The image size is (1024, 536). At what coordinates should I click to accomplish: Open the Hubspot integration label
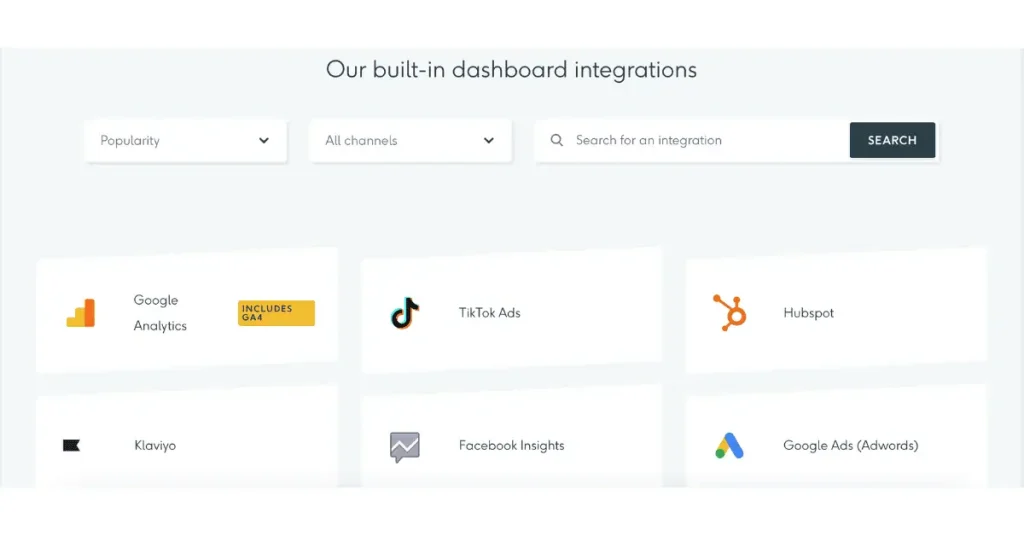[x=809, y=313]
